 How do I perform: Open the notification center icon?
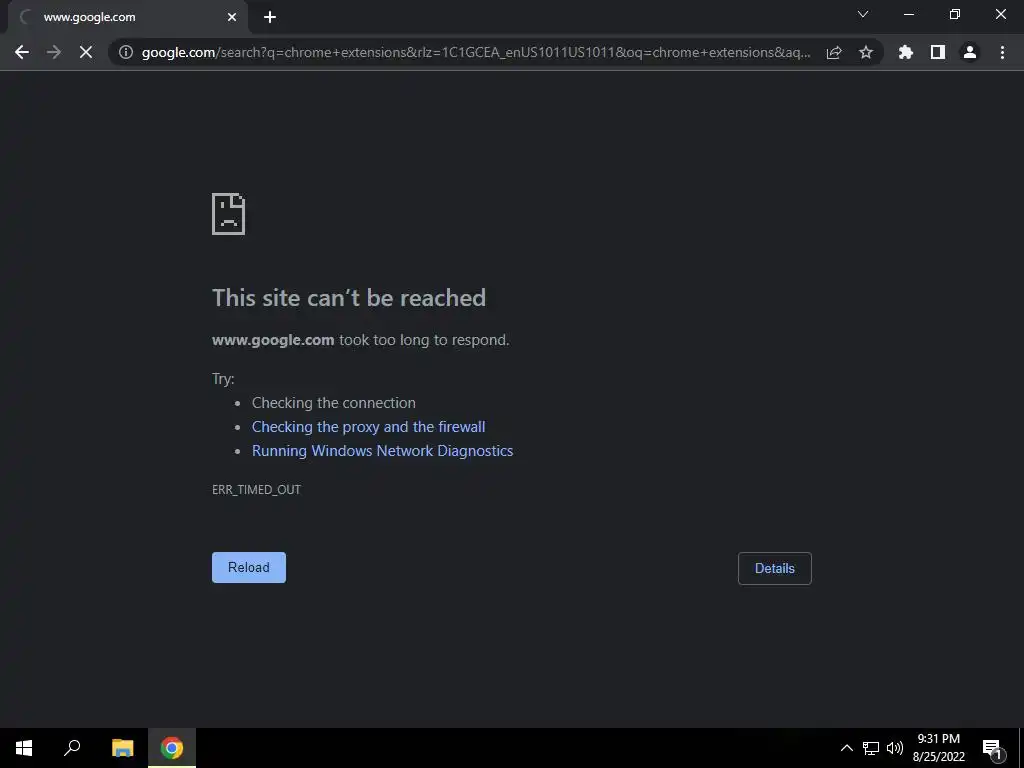pyautogui.click(x=992, y=749)
